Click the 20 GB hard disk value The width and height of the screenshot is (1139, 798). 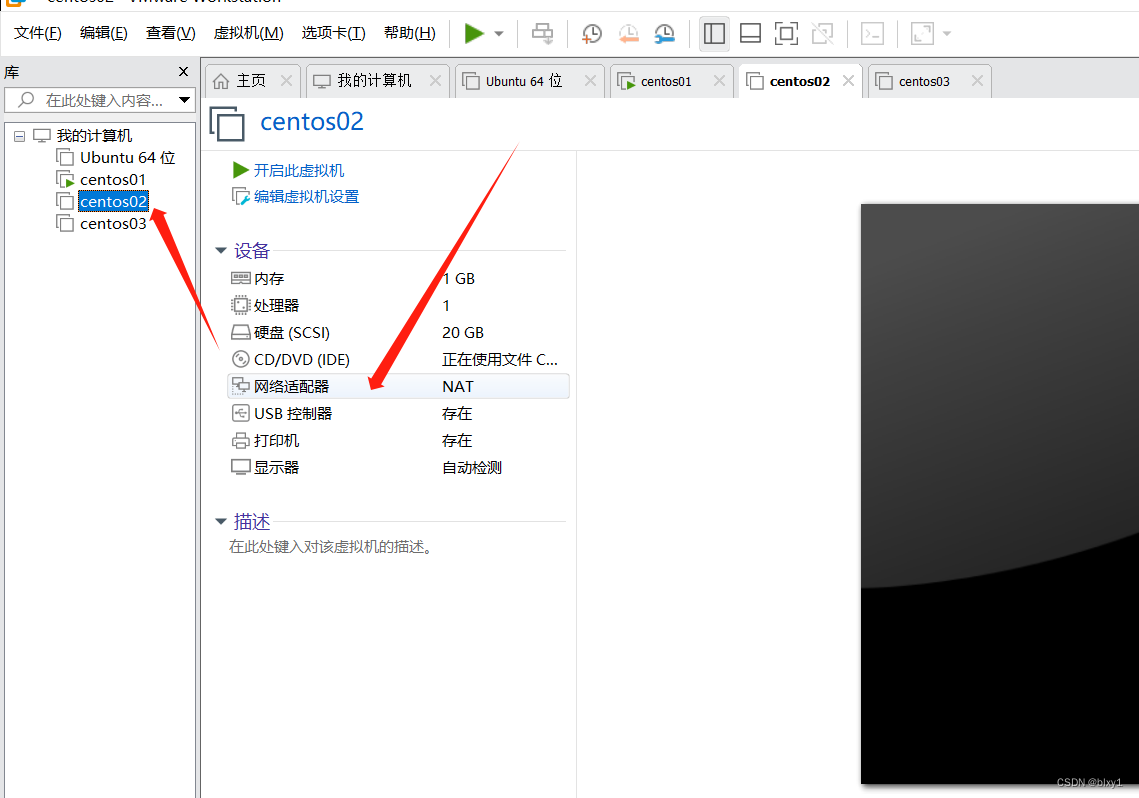(463, 333)
